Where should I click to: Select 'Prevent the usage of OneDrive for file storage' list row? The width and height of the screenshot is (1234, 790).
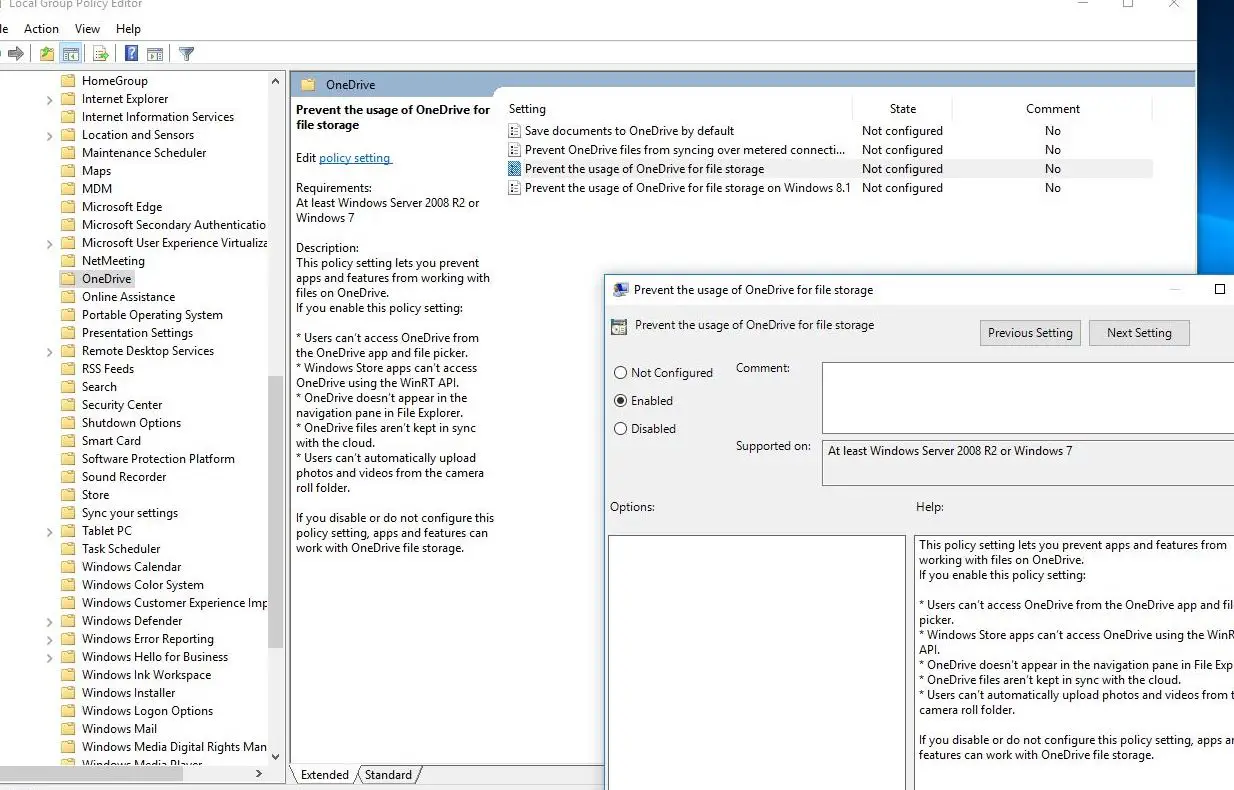click(x=830, y=169)
